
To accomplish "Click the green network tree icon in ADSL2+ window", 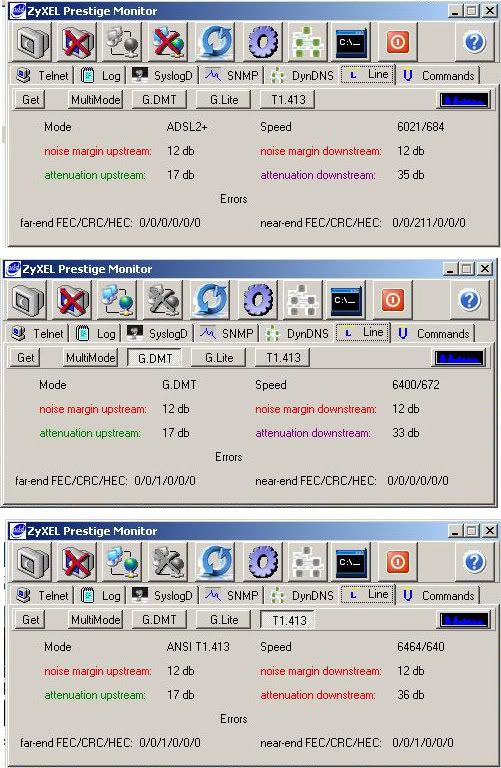I will [x=308, y=42].
